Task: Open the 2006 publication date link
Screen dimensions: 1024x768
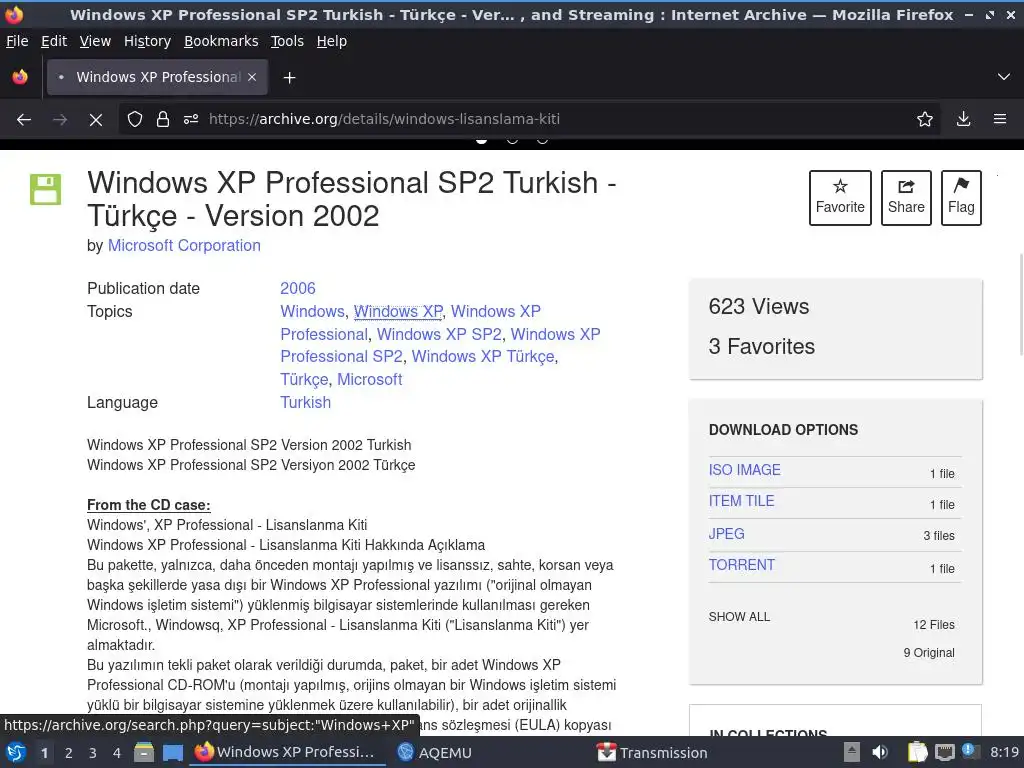Action: click(x=298, y=289)
